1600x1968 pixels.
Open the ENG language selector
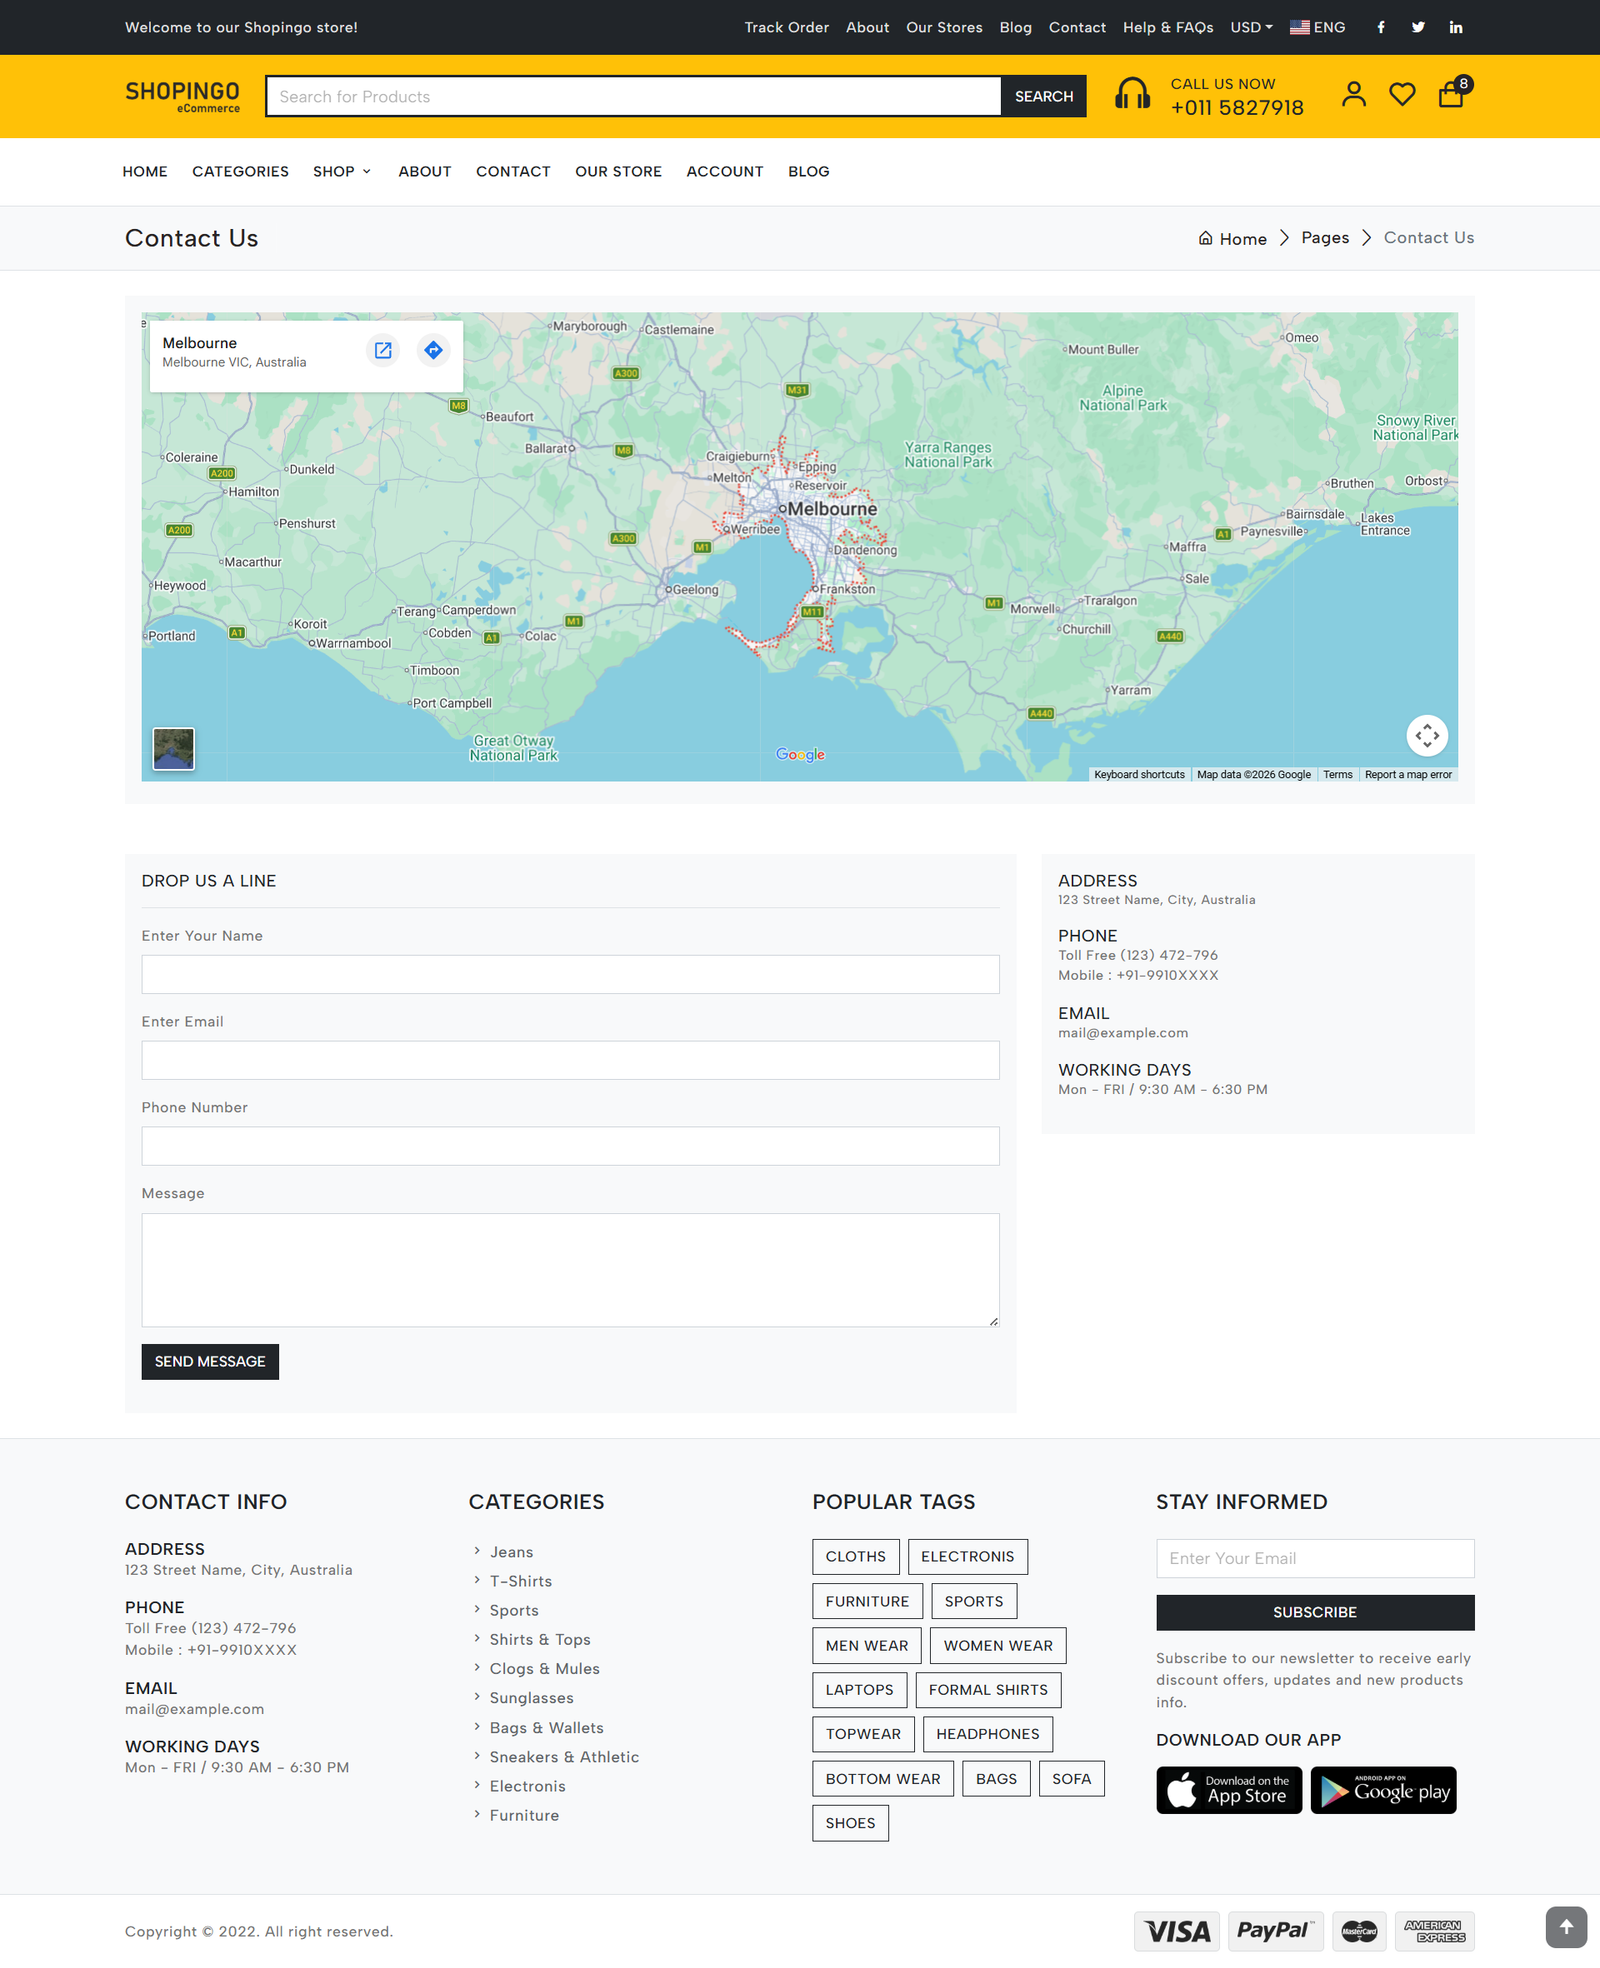tap(1318, 28)
